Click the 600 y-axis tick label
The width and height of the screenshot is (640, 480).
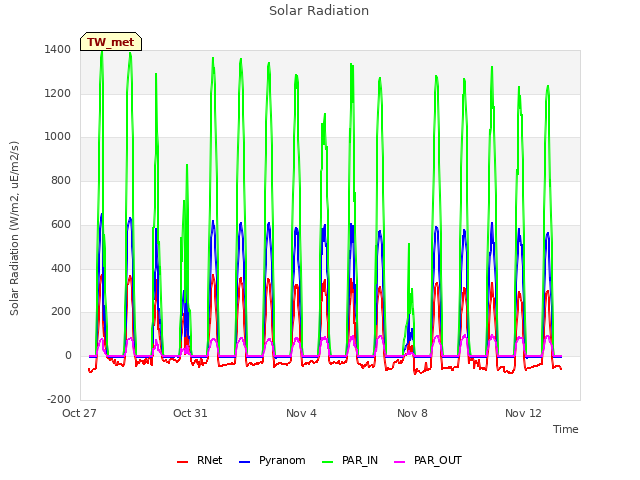(61, 224)
